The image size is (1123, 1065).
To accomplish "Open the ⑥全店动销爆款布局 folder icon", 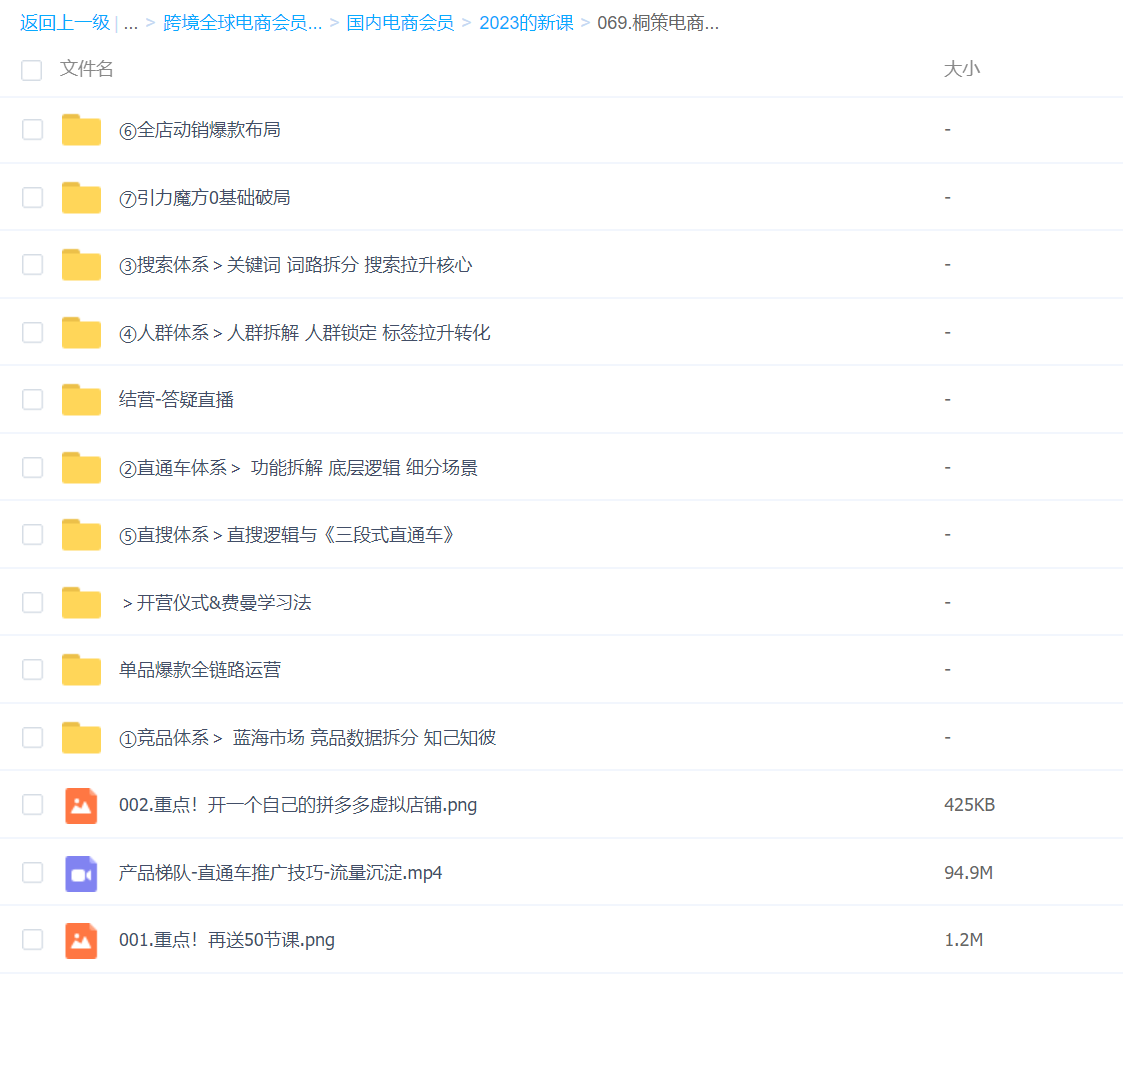I will (81, 129).
